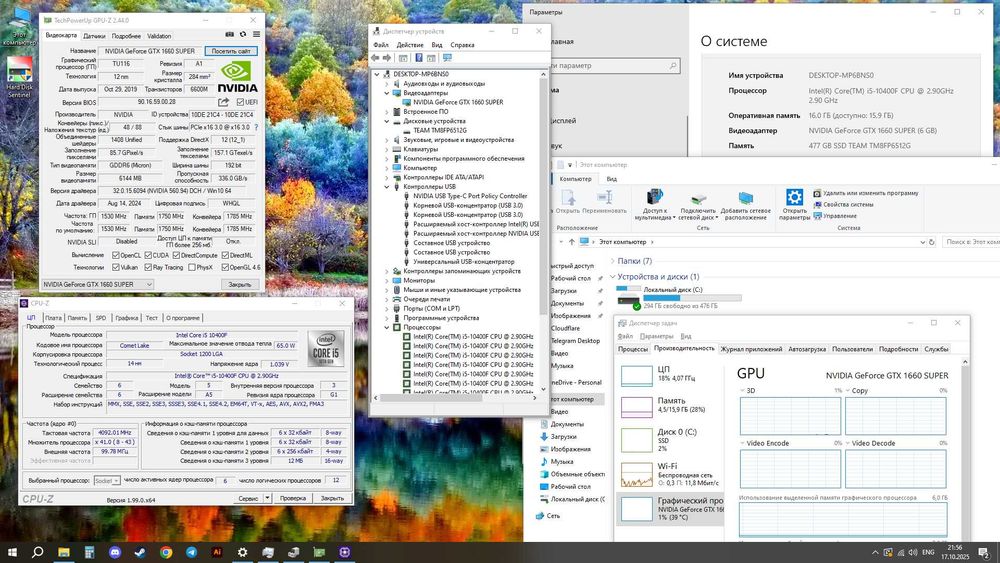Viewport: 1000px width, 563px height.
Task: Click the BIOS export share icon in GPU-Z
Action: point(223,102)
